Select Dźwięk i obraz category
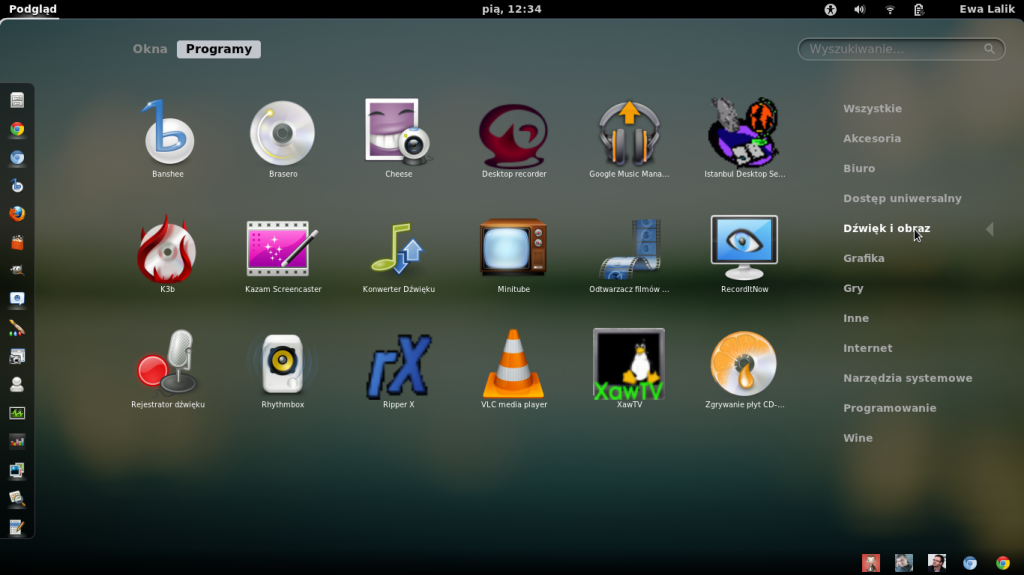The height and width of the screenshot is (575, 1024). tap(886, 229)
